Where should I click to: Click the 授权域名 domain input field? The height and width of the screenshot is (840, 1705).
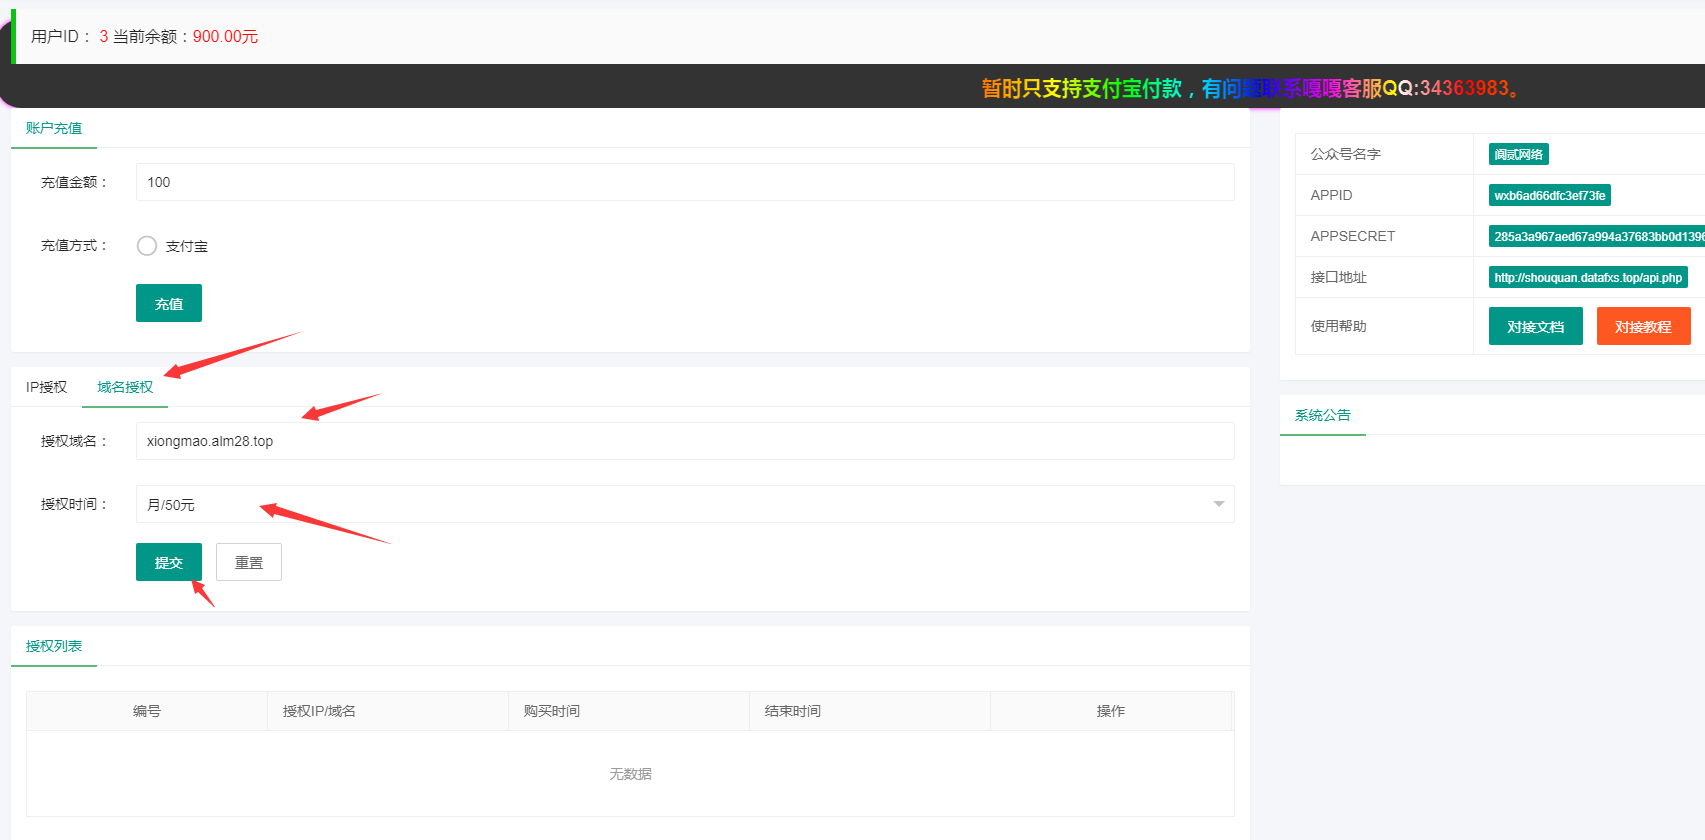684,441
